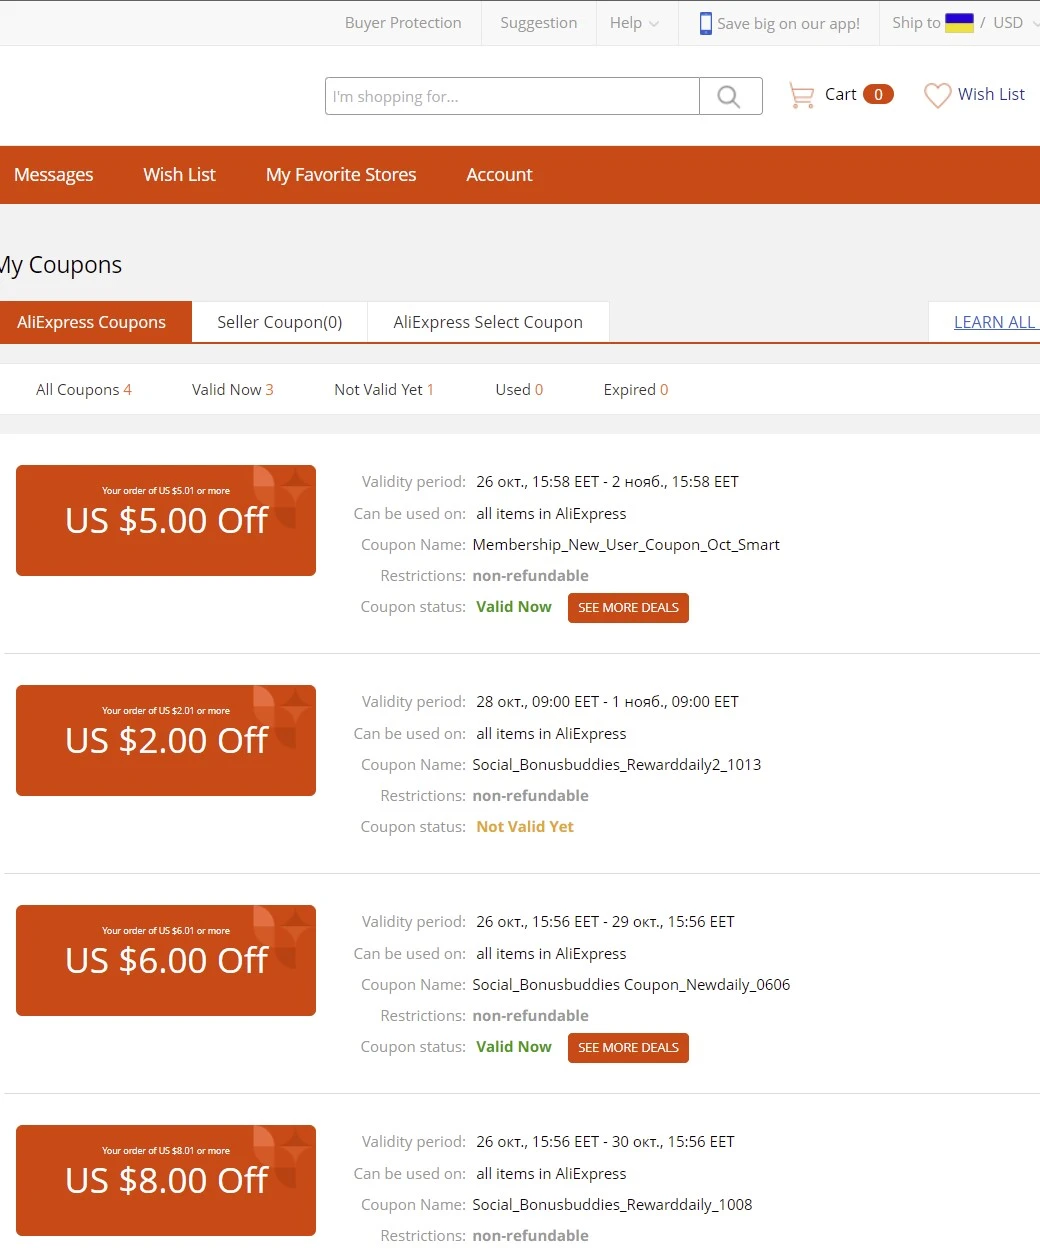The image size is (1040, 1249).
Task: Click Membership_New_User_Coupon_Oct_Smart coupon name
Action: [626, 545]
